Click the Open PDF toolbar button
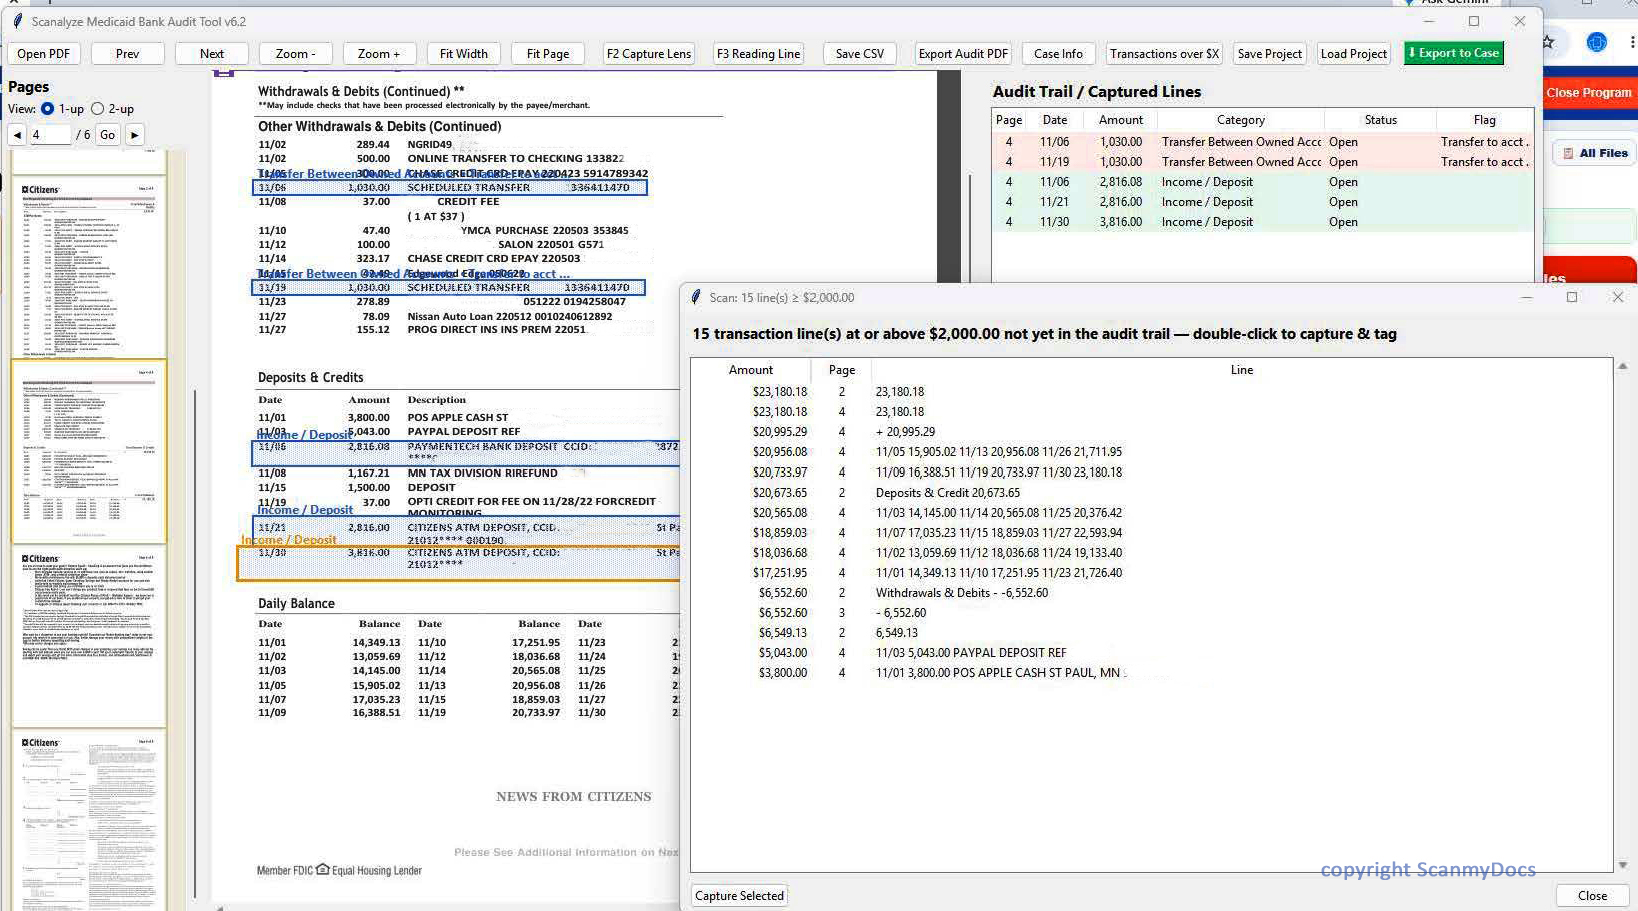The height and width of the screenshot is (911, 1638). pyautogui.click(x=44, y=54)
